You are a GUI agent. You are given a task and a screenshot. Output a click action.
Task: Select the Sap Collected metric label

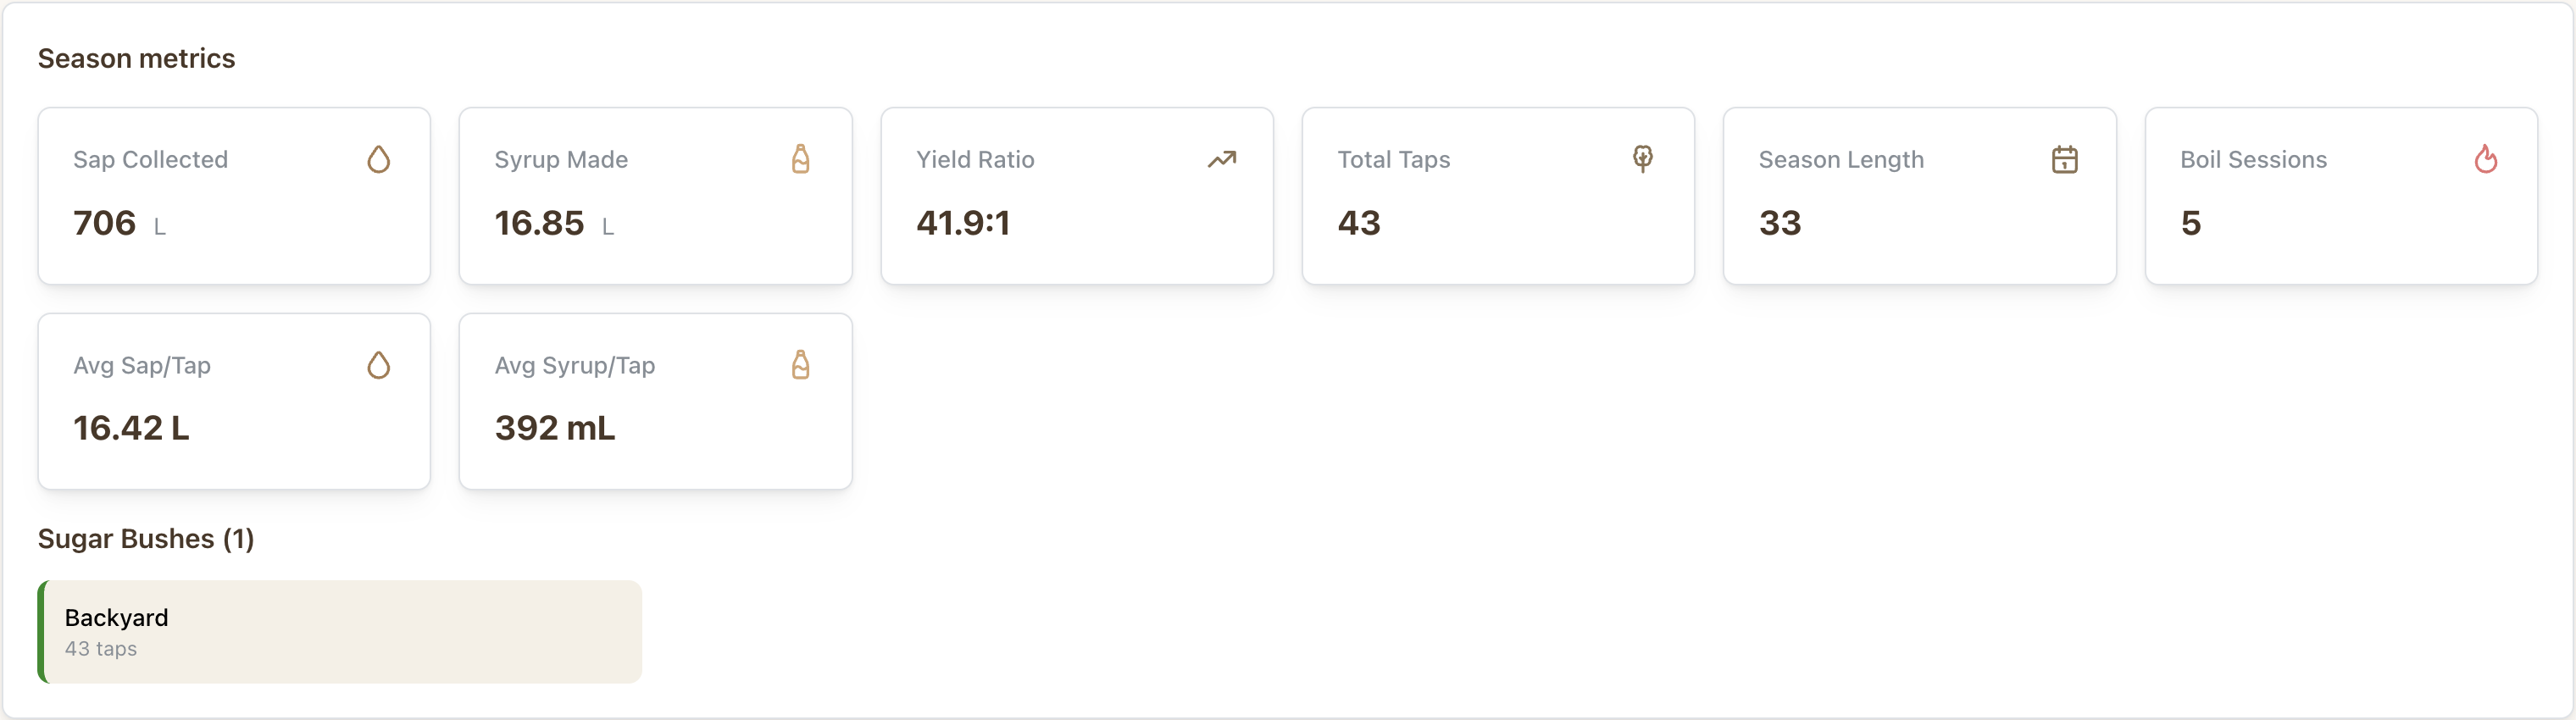[x=150, y=160]
